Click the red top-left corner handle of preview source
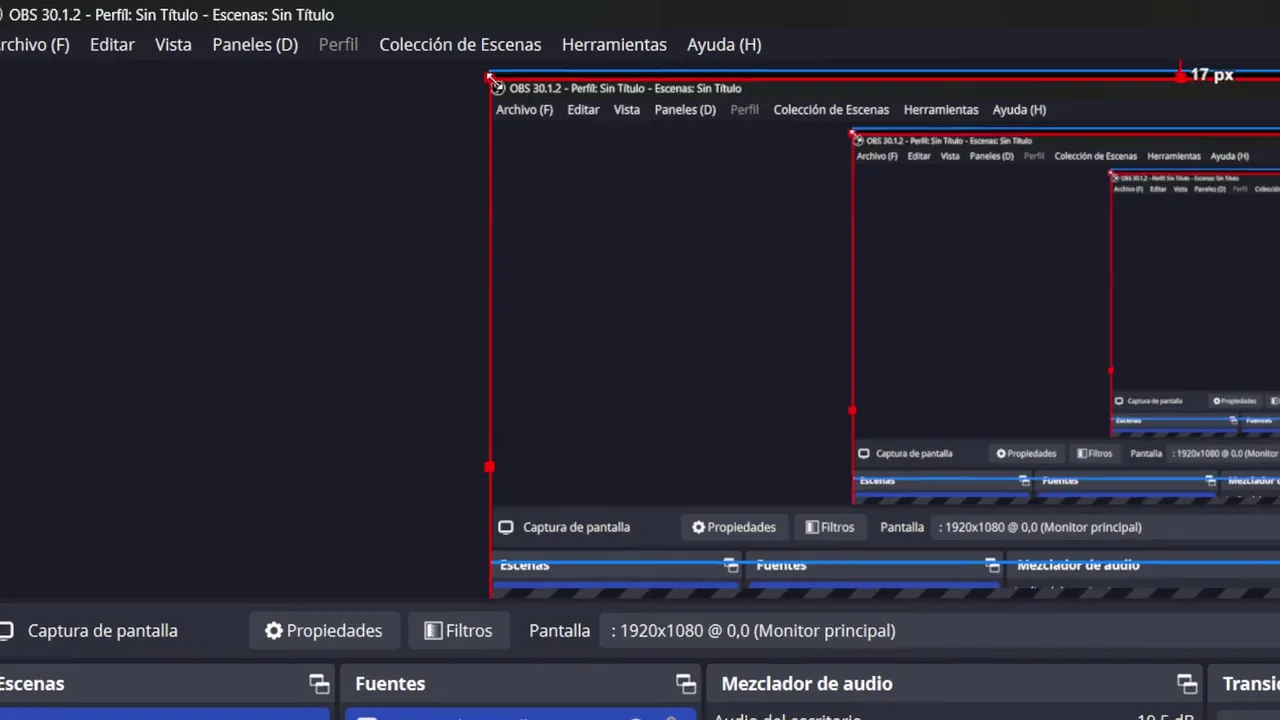Image resolution: width=1280 pixels, height=720 pixels. point(490,75)
